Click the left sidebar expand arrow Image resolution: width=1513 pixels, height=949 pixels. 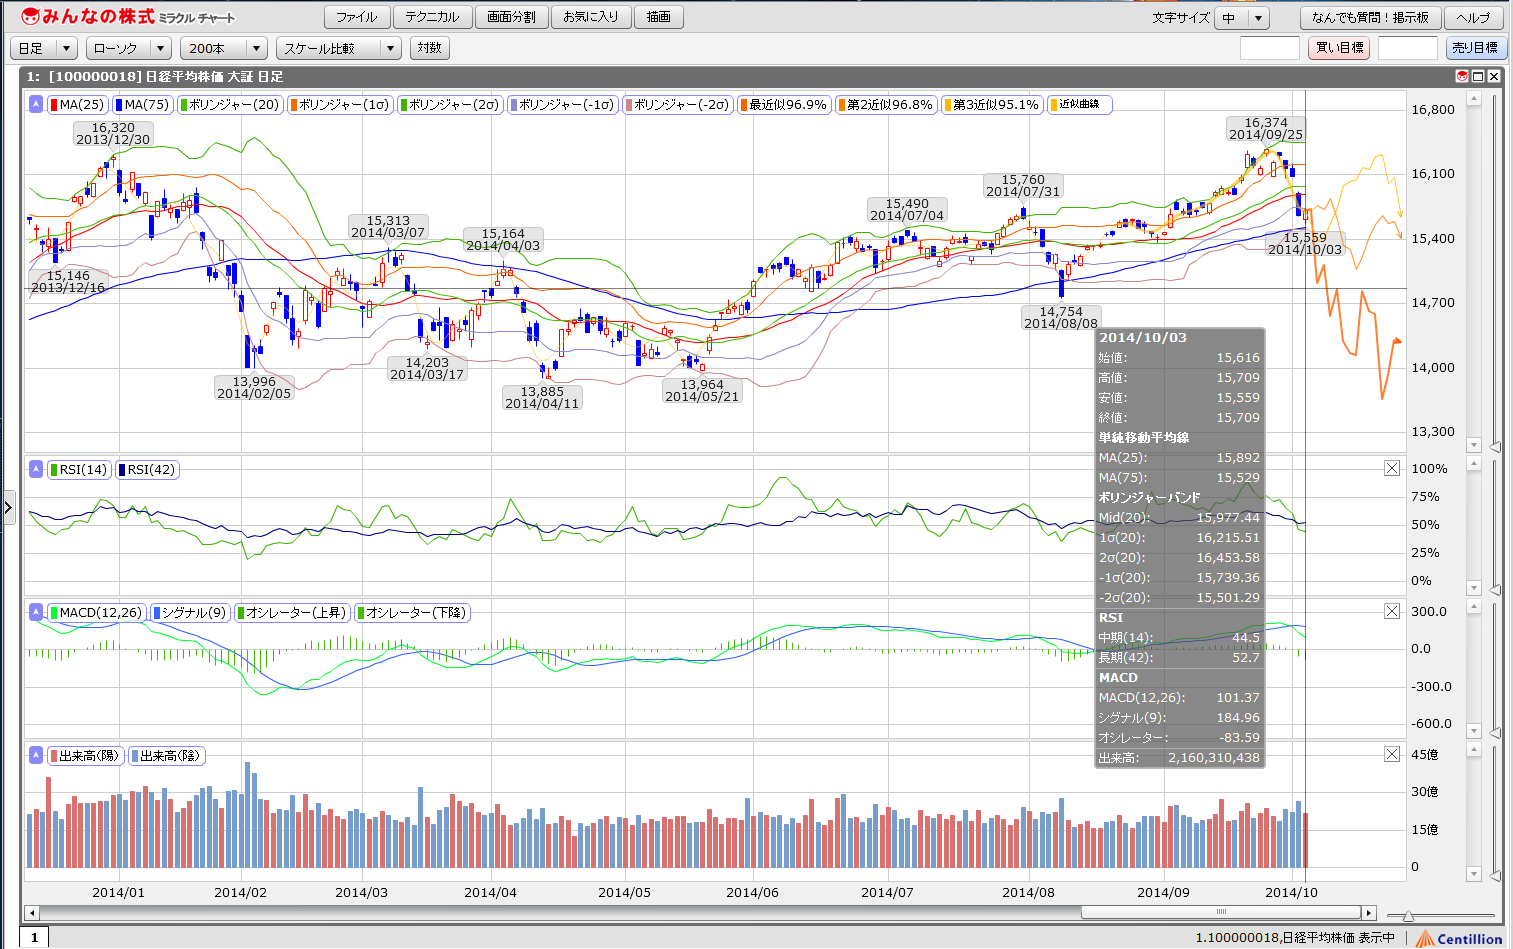8,508
